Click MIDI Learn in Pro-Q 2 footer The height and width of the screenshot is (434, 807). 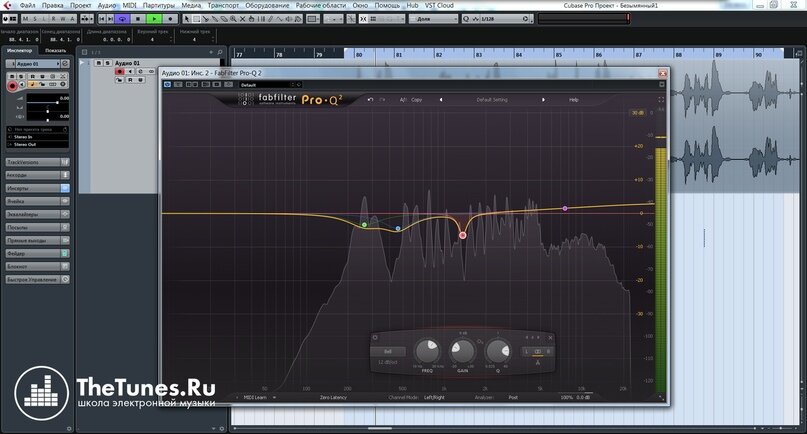tap(255, 397)
